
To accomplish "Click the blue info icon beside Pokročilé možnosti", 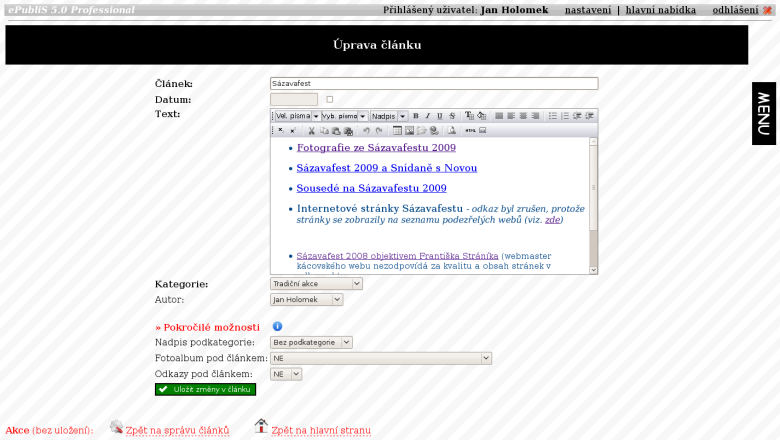I will coord(278,326).
